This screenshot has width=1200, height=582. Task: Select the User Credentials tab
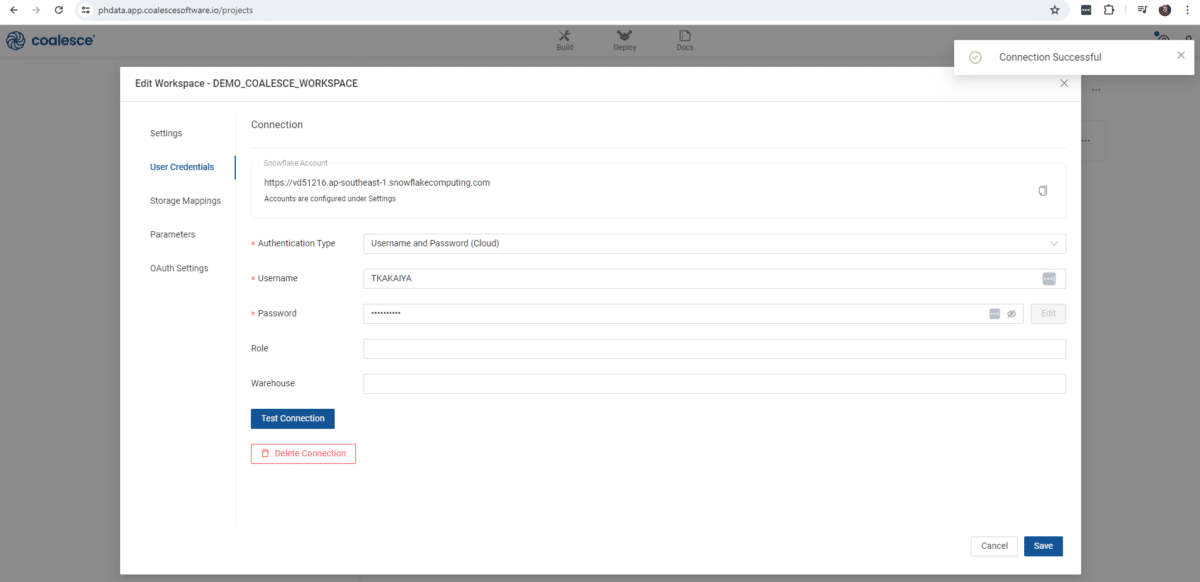(182, 167)
